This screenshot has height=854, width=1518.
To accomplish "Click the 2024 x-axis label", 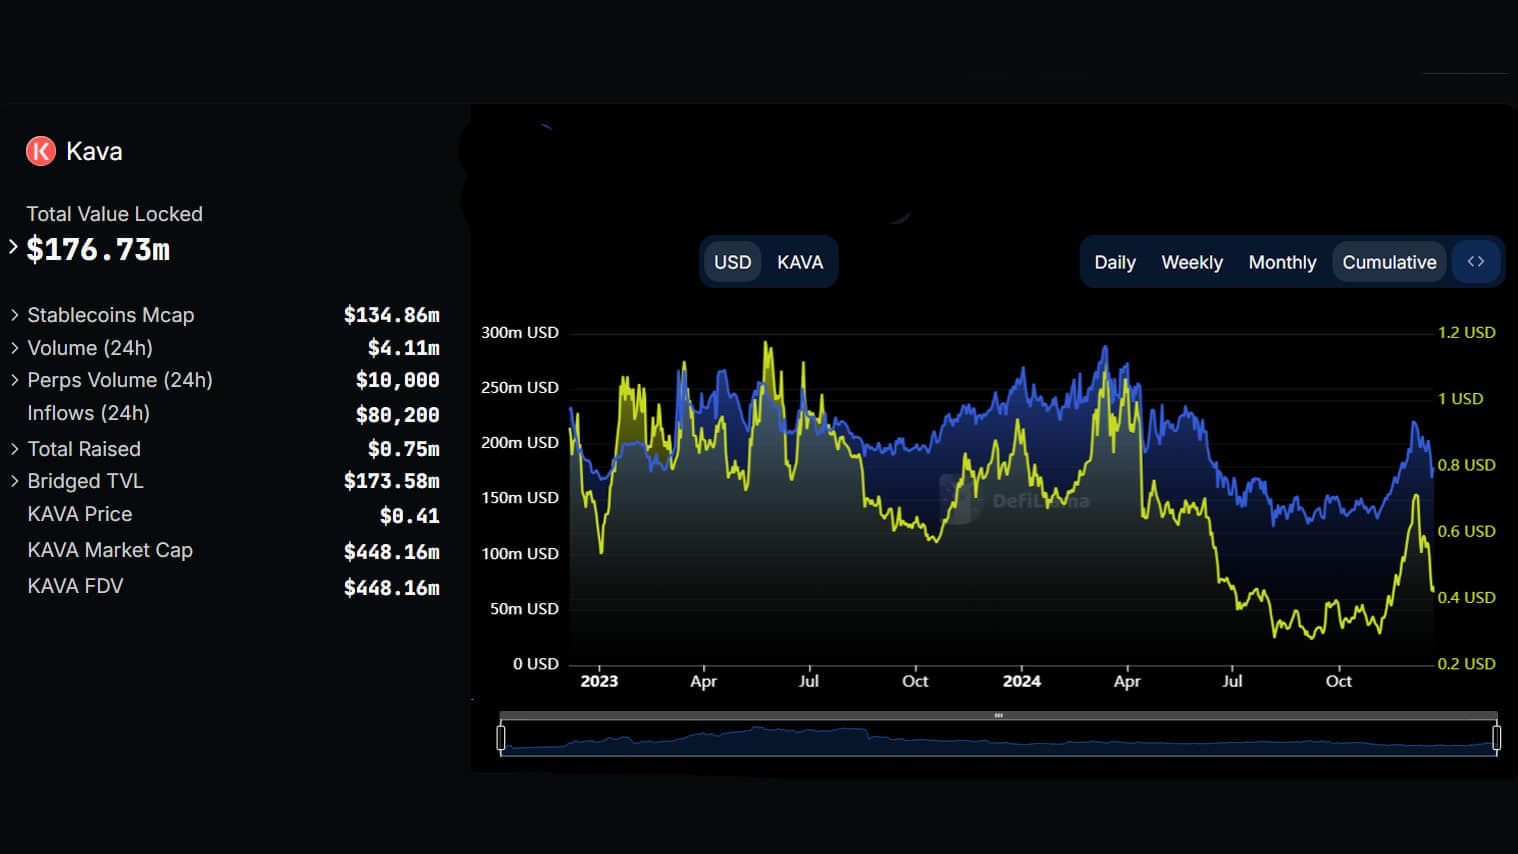I will 1022,681.
